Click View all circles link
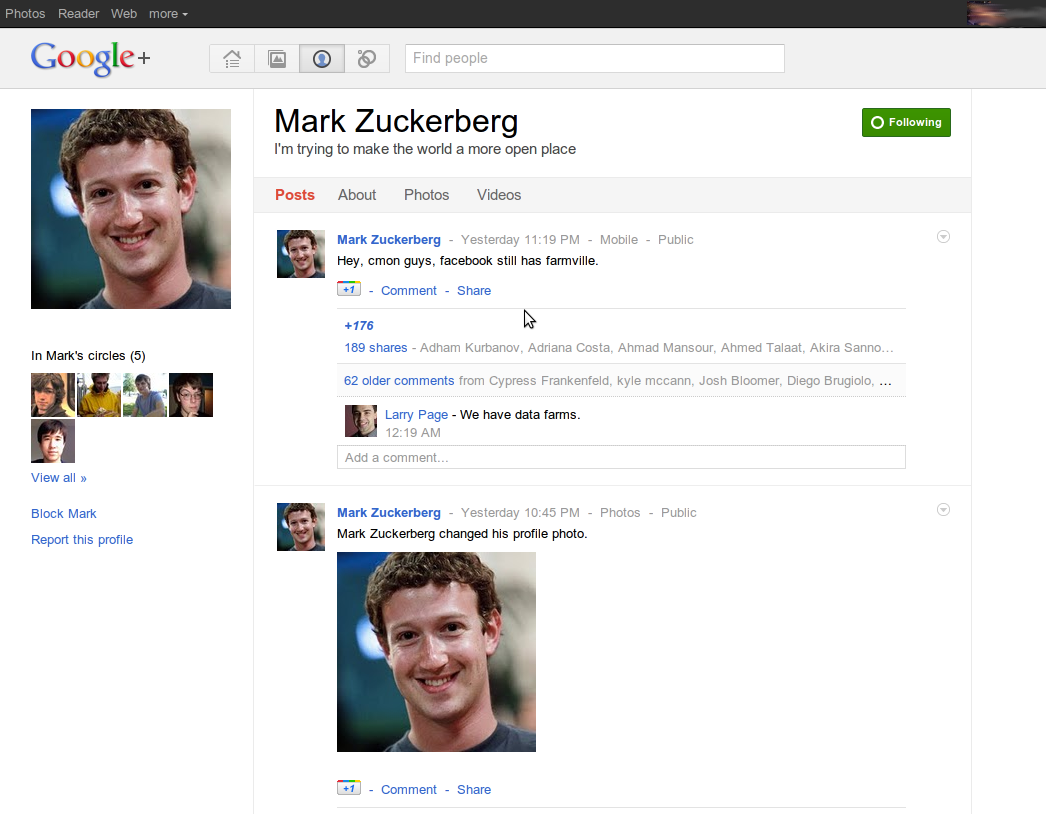 pos(59,478)
